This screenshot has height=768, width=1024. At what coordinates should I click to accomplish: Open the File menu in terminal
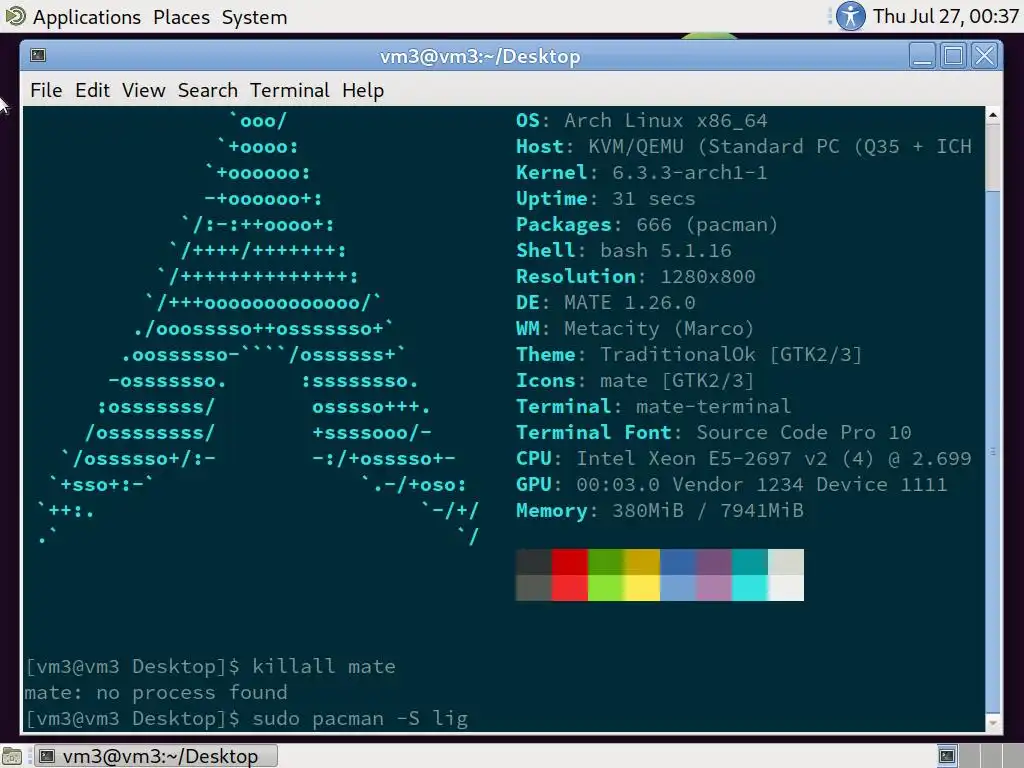[x=46, y=90]
